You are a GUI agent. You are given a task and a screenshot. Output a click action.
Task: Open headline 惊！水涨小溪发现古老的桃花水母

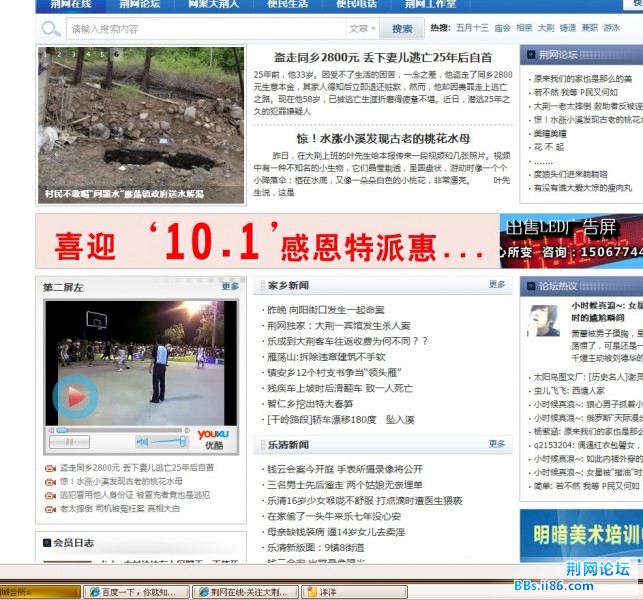(383, 139)
